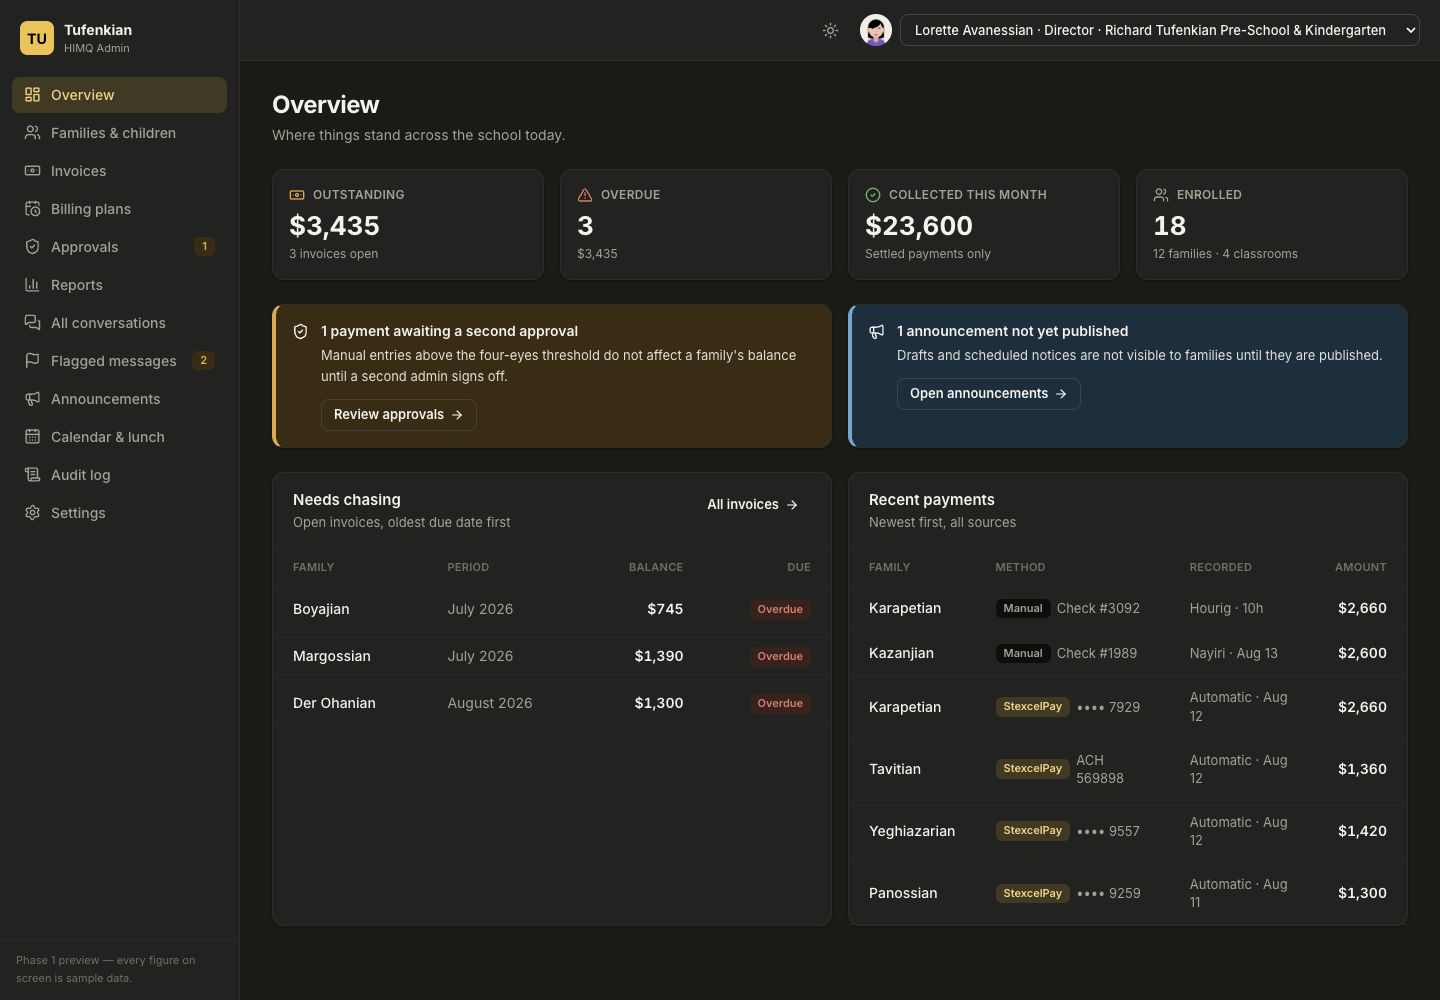Click the August 2026 period cell
The image size is (1440, 1000).
[x=490, y=703]
